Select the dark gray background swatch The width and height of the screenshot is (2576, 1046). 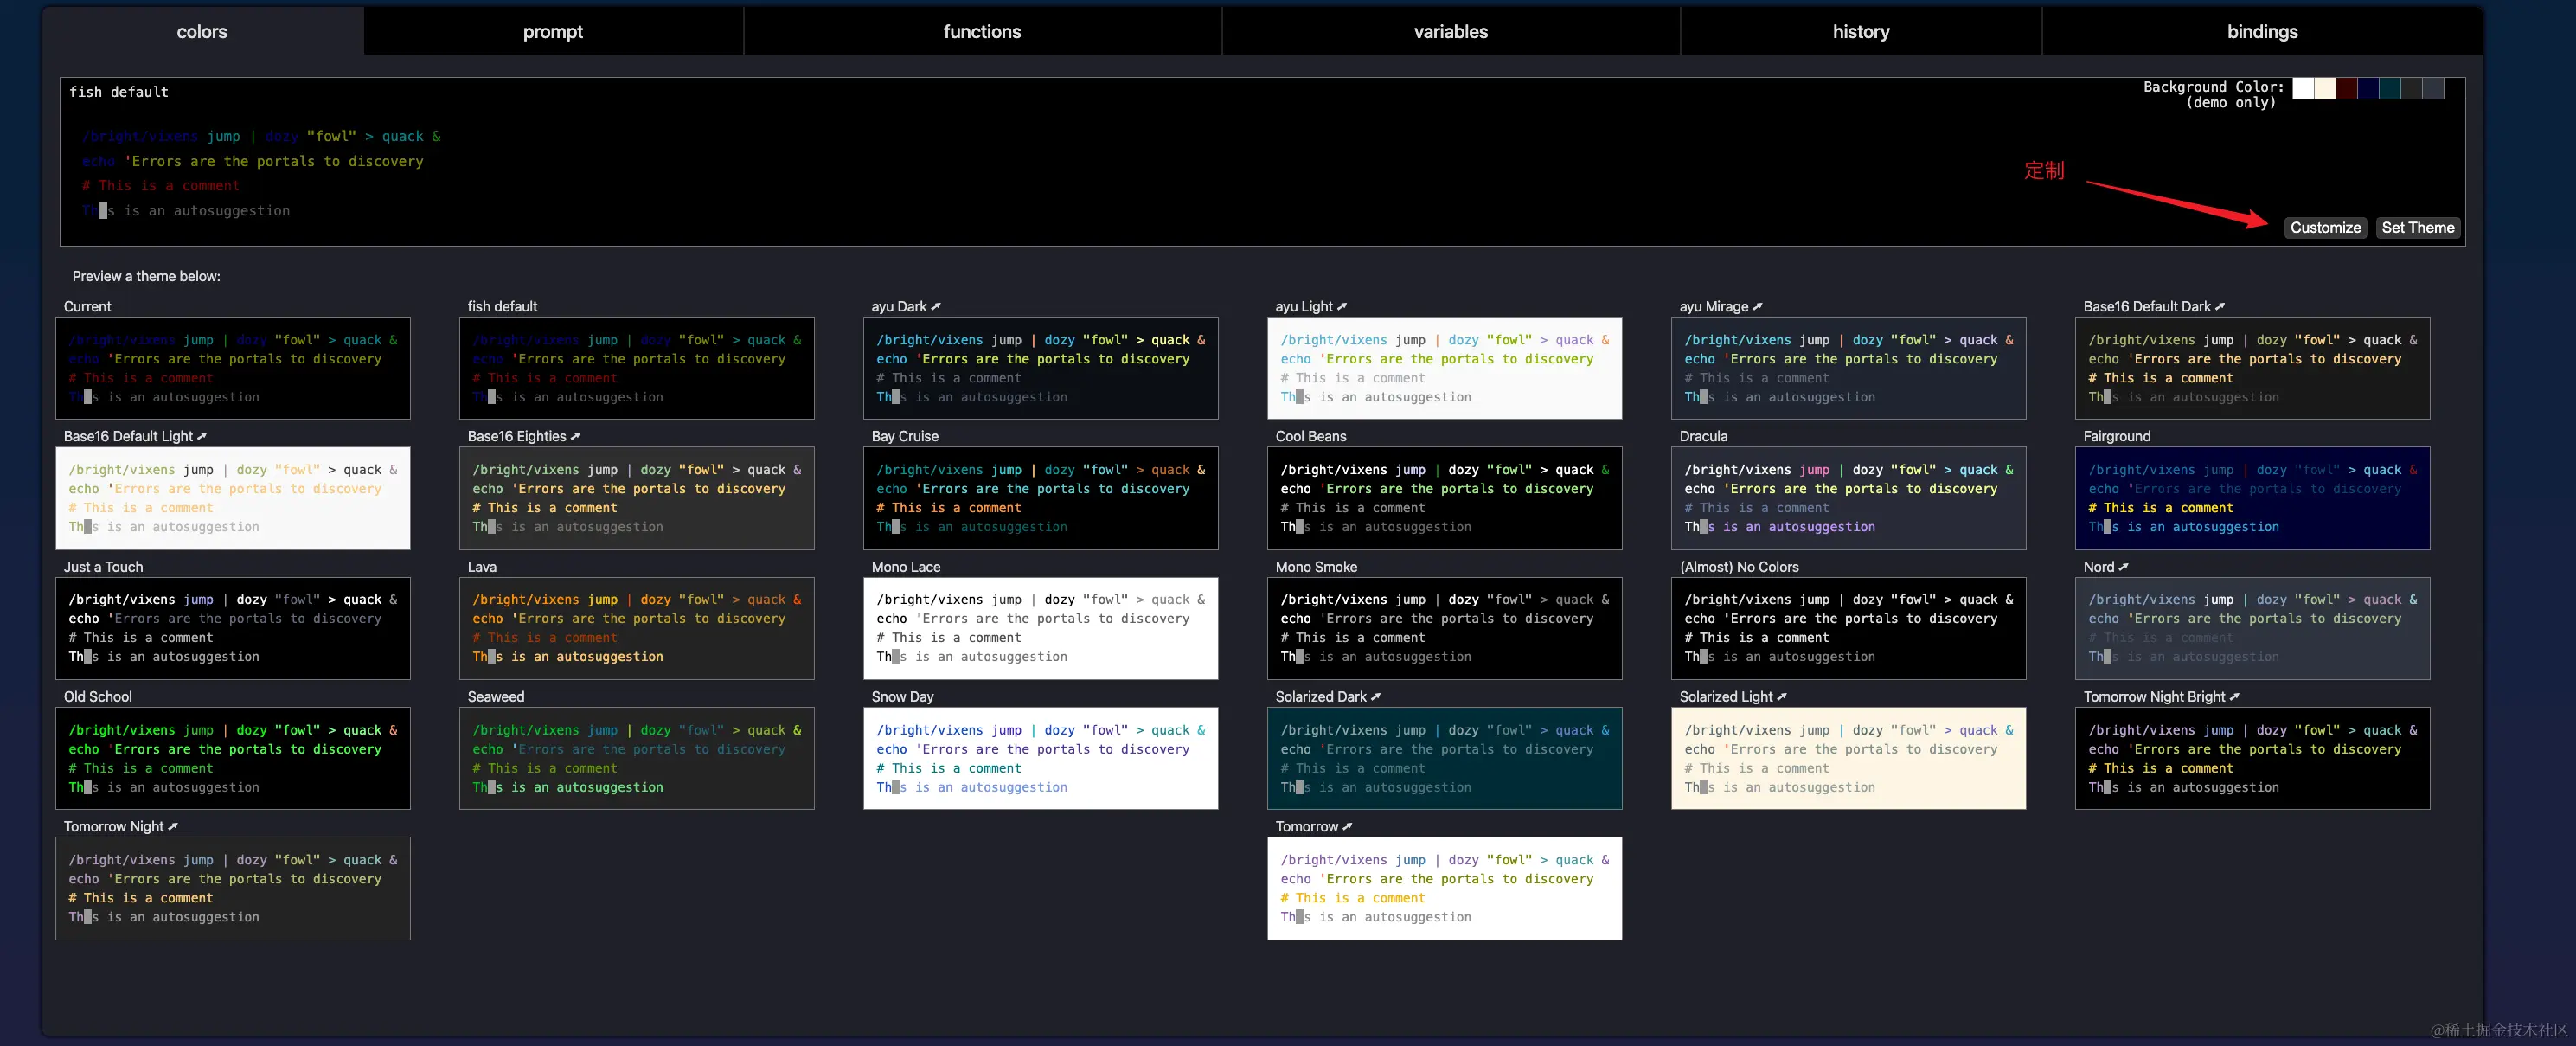2411,88
